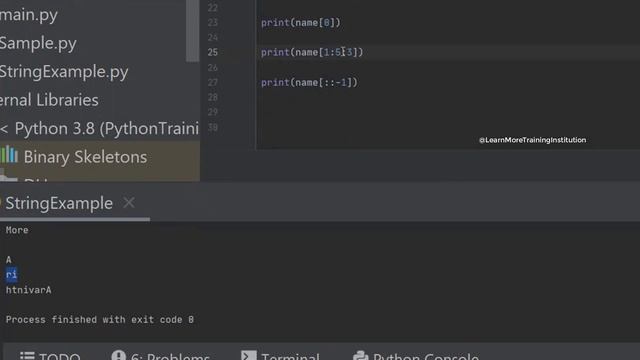Click line 23 print(name[0]) code
Viewport: 640px width, 360px height.
point(300,22)
